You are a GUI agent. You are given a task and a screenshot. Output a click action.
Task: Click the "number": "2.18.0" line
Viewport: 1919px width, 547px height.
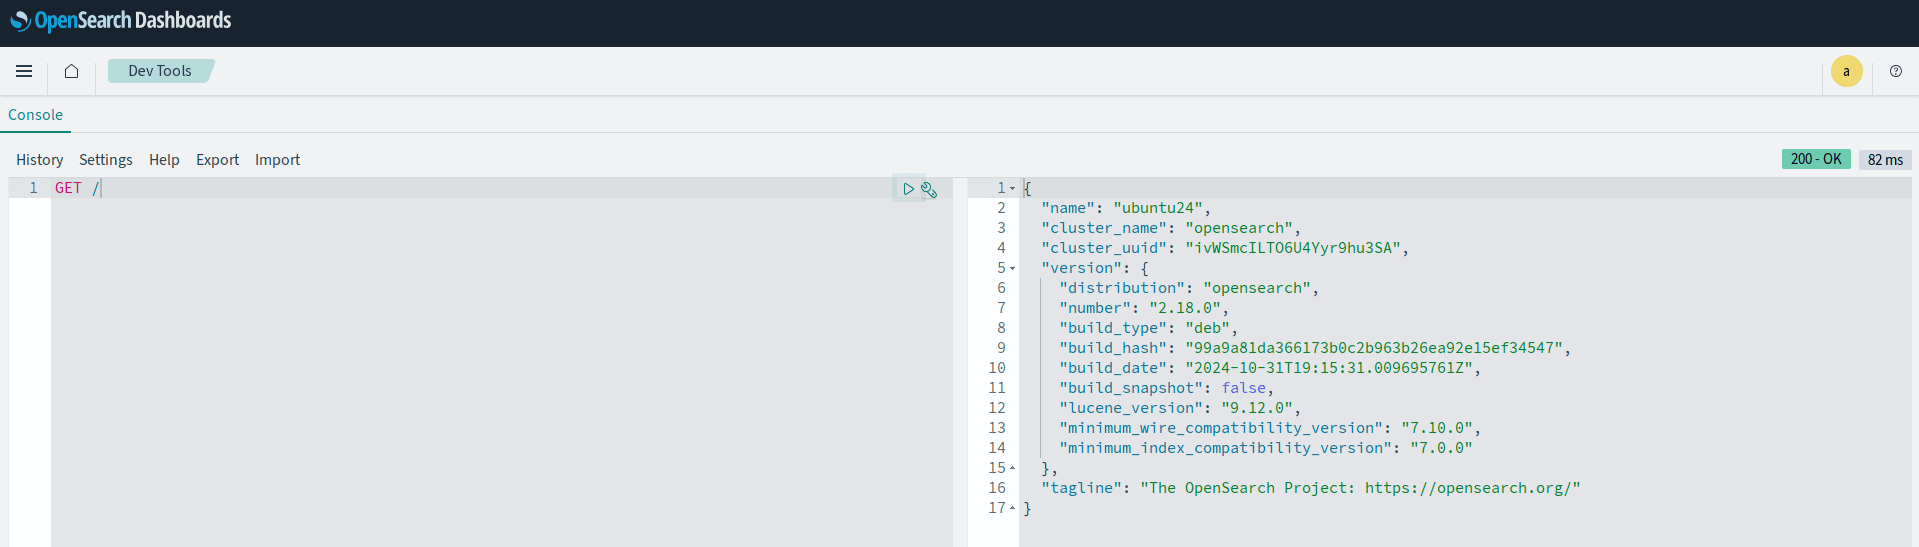1144,308
